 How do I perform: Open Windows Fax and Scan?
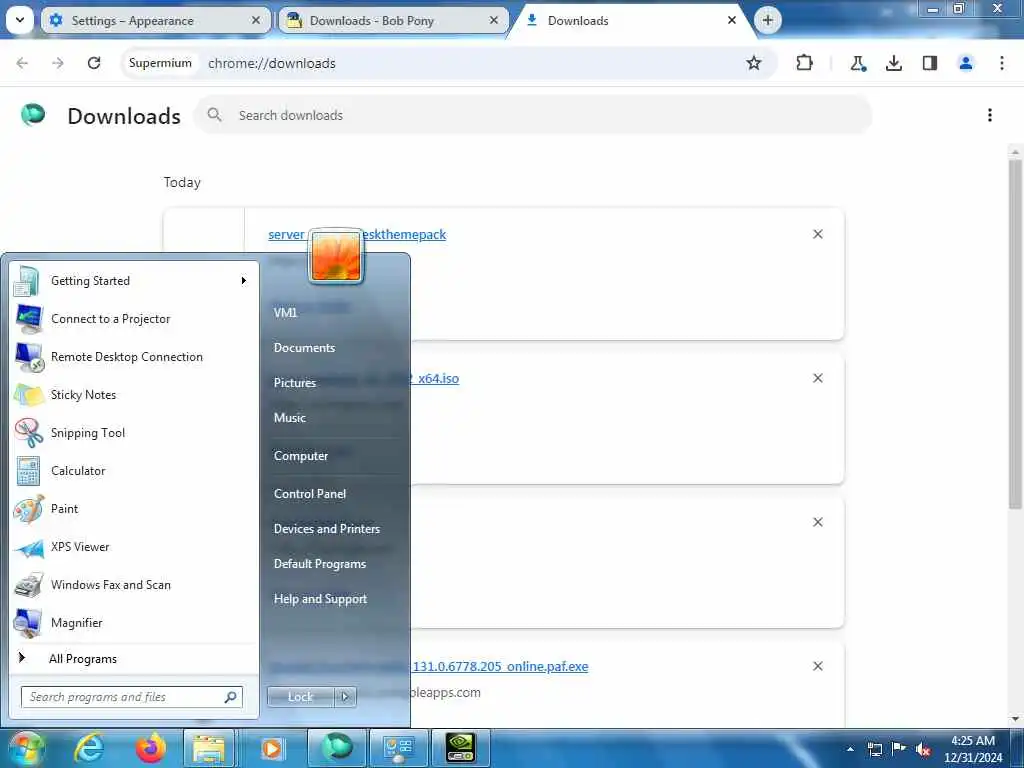(134, 584)
